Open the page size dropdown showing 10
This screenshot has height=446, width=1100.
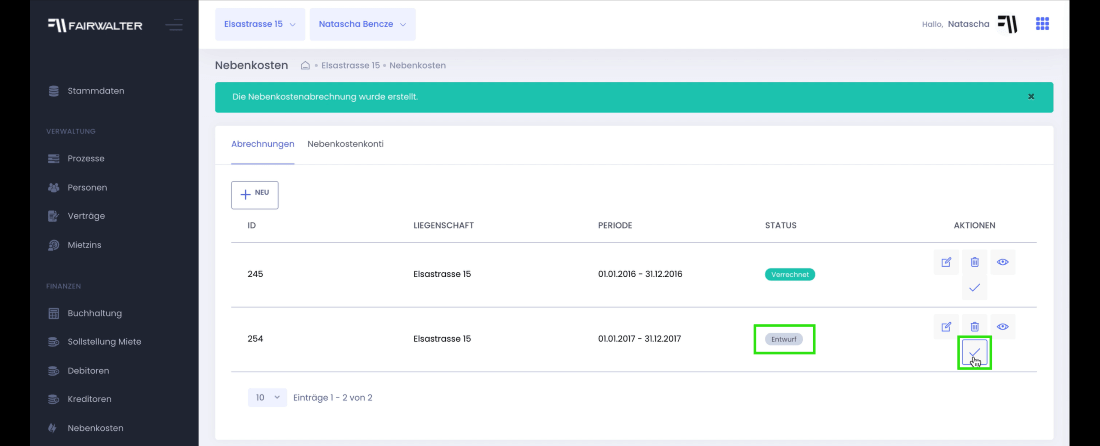[x=267, y=398]
